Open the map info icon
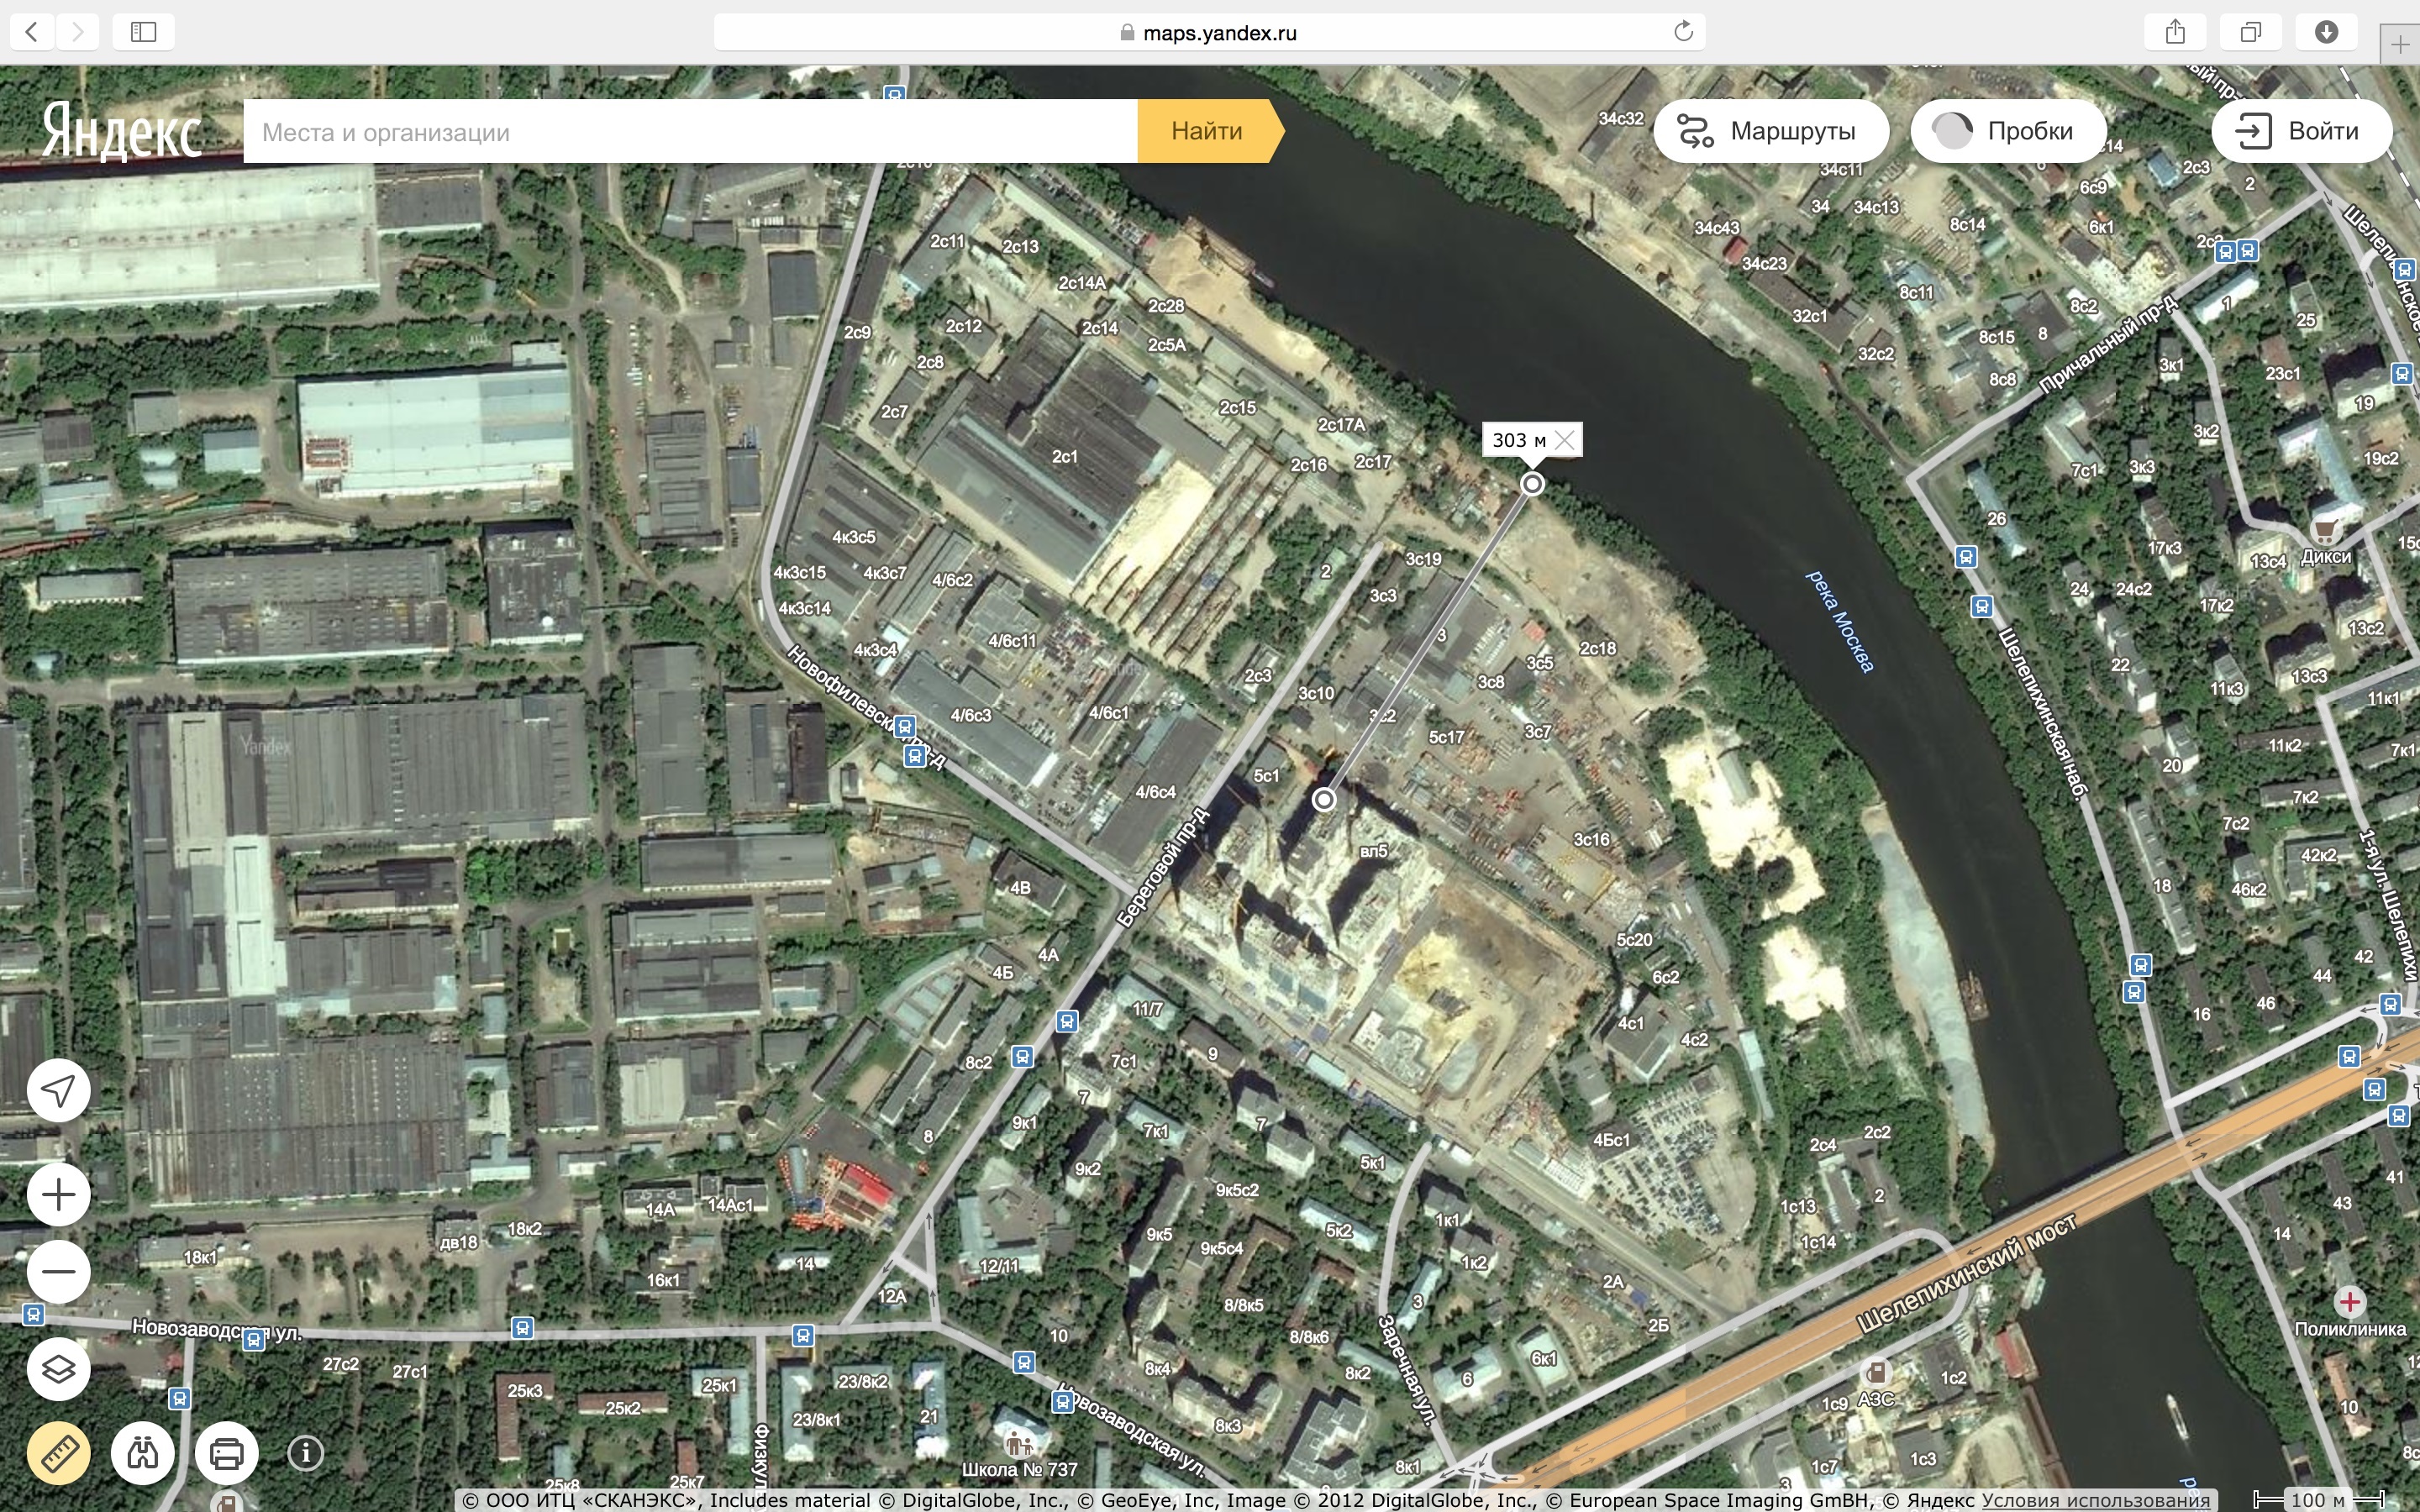This screenshot has width=2420, height=1512. click(306, 1452)
